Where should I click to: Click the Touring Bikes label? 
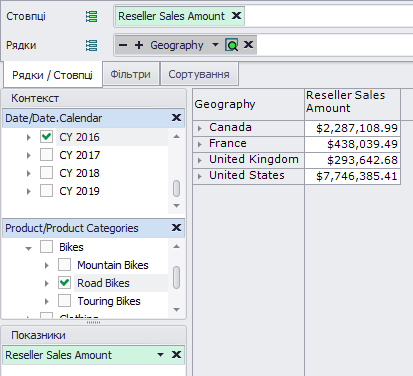click(109, 301)
